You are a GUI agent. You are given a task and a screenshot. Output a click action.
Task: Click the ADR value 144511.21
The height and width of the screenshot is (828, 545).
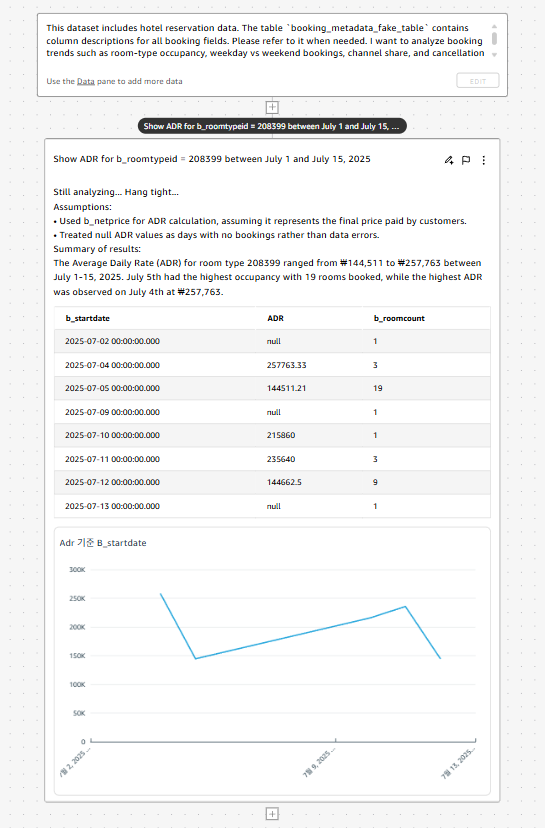(x=286, y=388)
